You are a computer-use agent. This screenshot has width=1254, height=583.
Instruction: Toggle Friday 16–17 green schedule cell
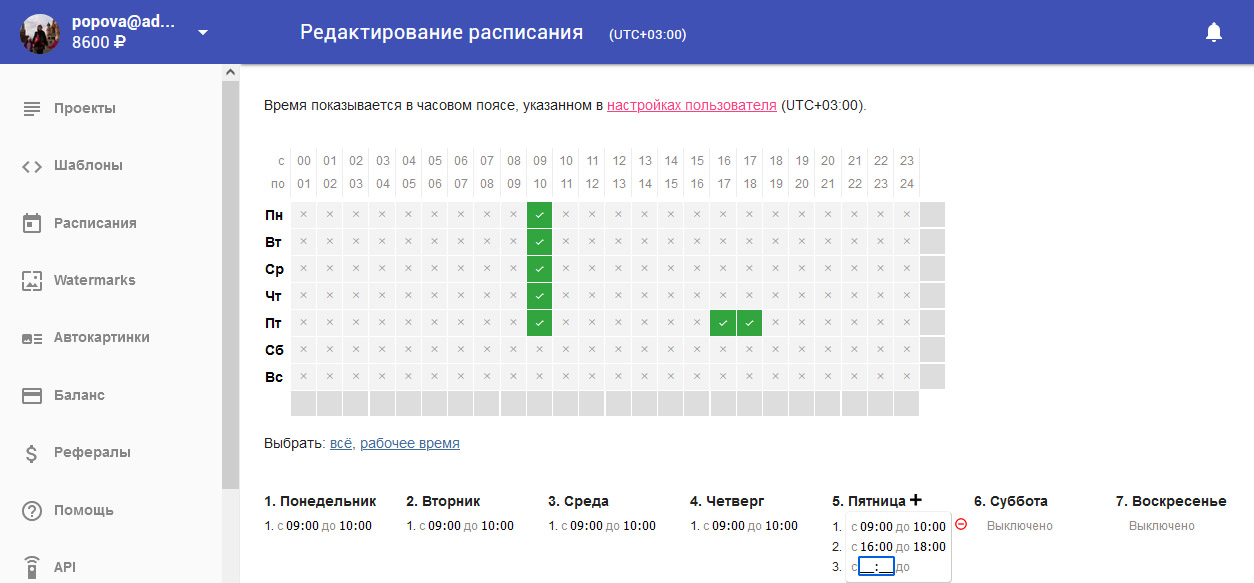(723, 323)
